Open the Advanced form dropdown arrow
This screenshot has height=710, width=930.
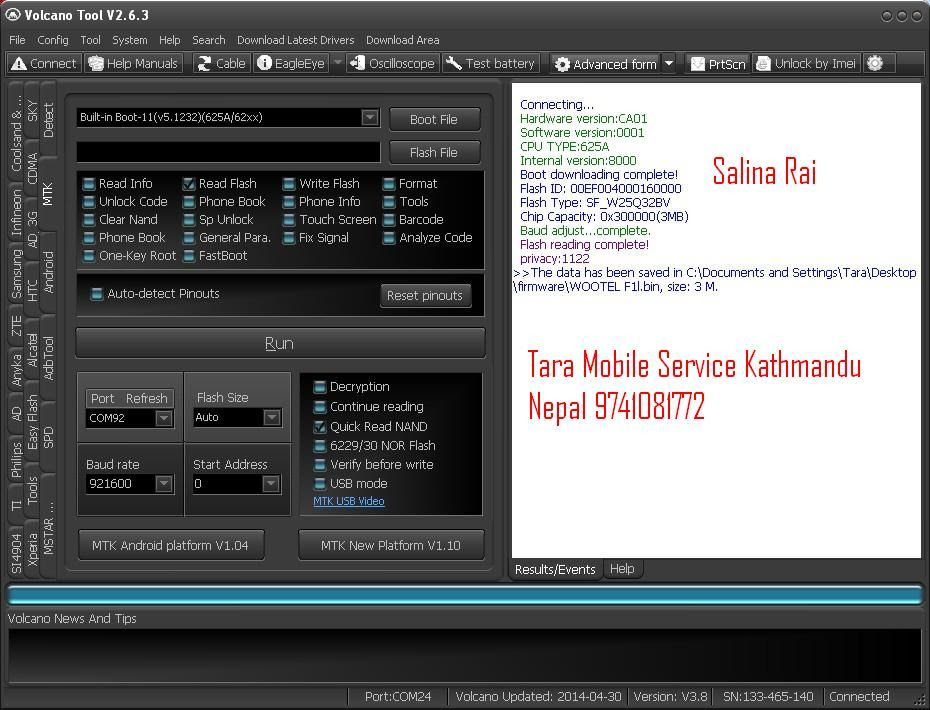(x=668, y=64)
